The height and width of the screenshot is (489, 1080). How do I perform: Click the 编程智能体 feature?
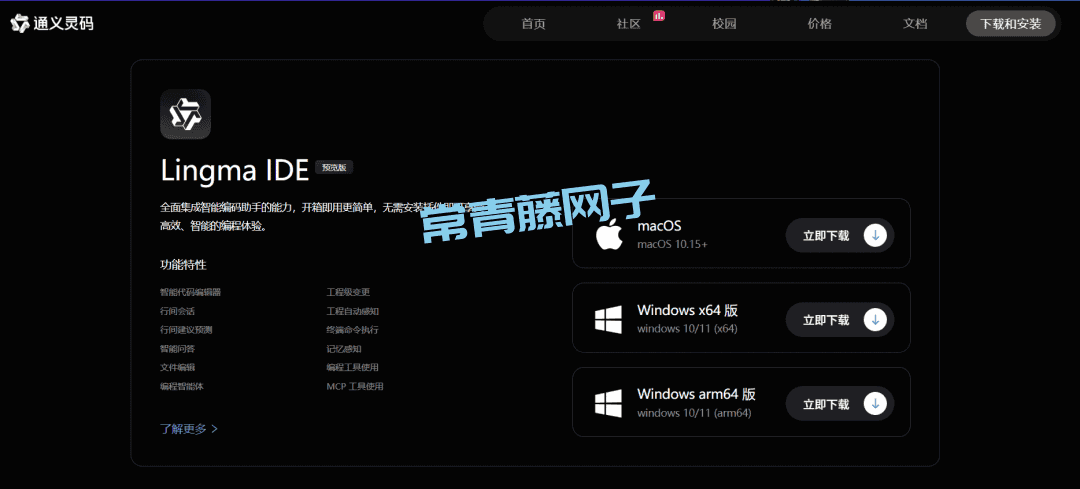coord(182,386)
